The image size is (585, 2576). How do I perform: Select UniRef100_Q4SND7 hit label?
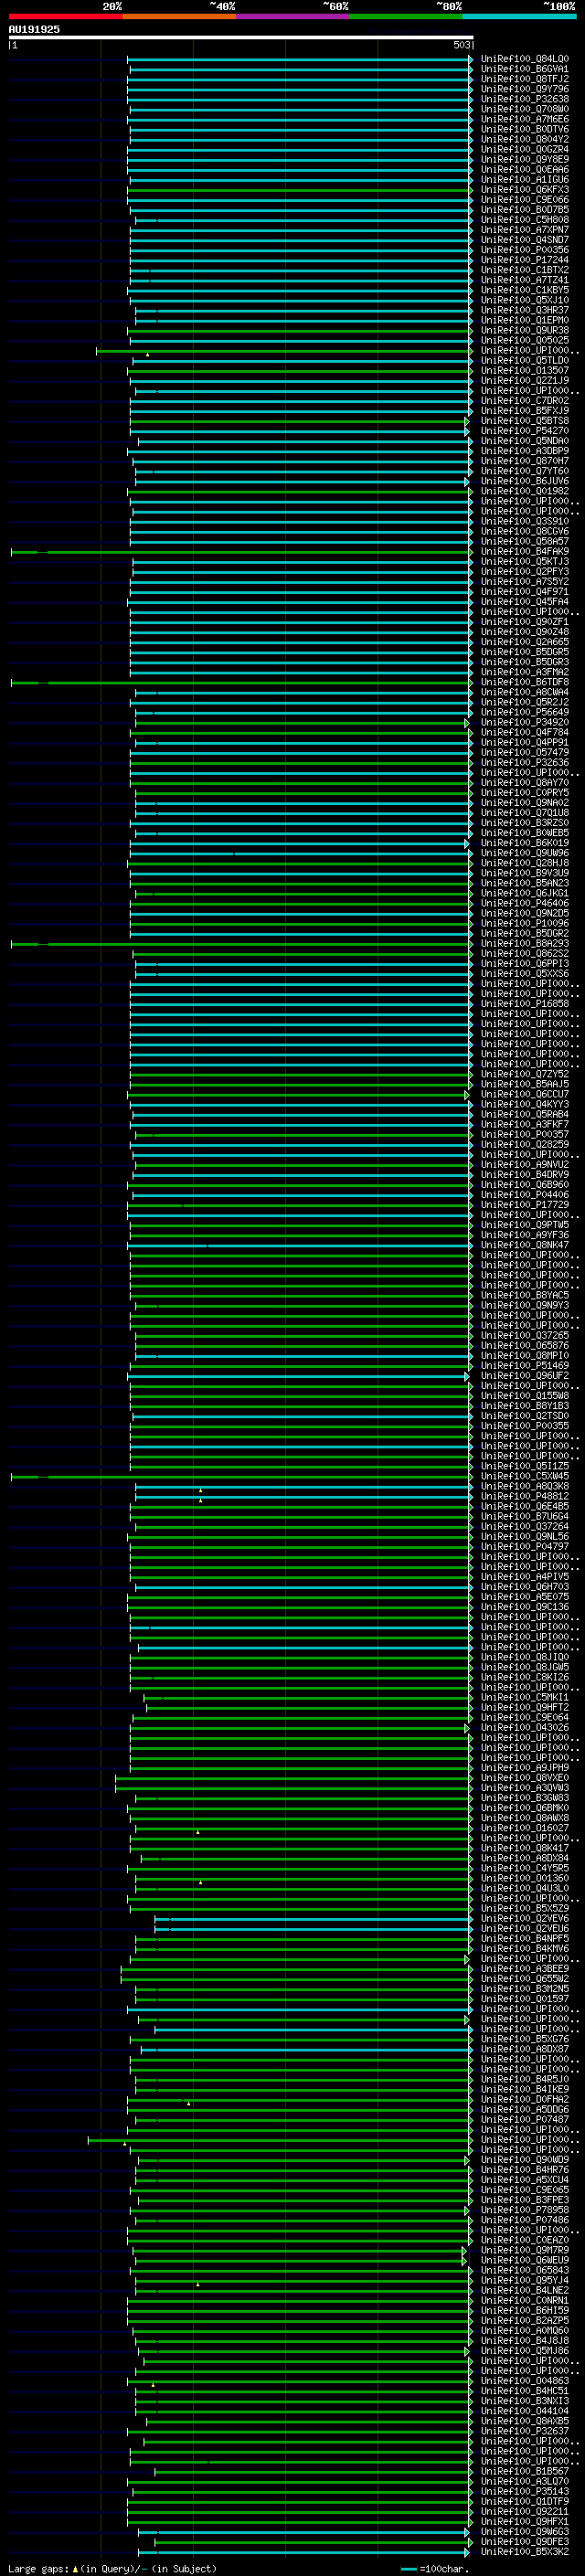pyautogui.click(x=524, y=240)
